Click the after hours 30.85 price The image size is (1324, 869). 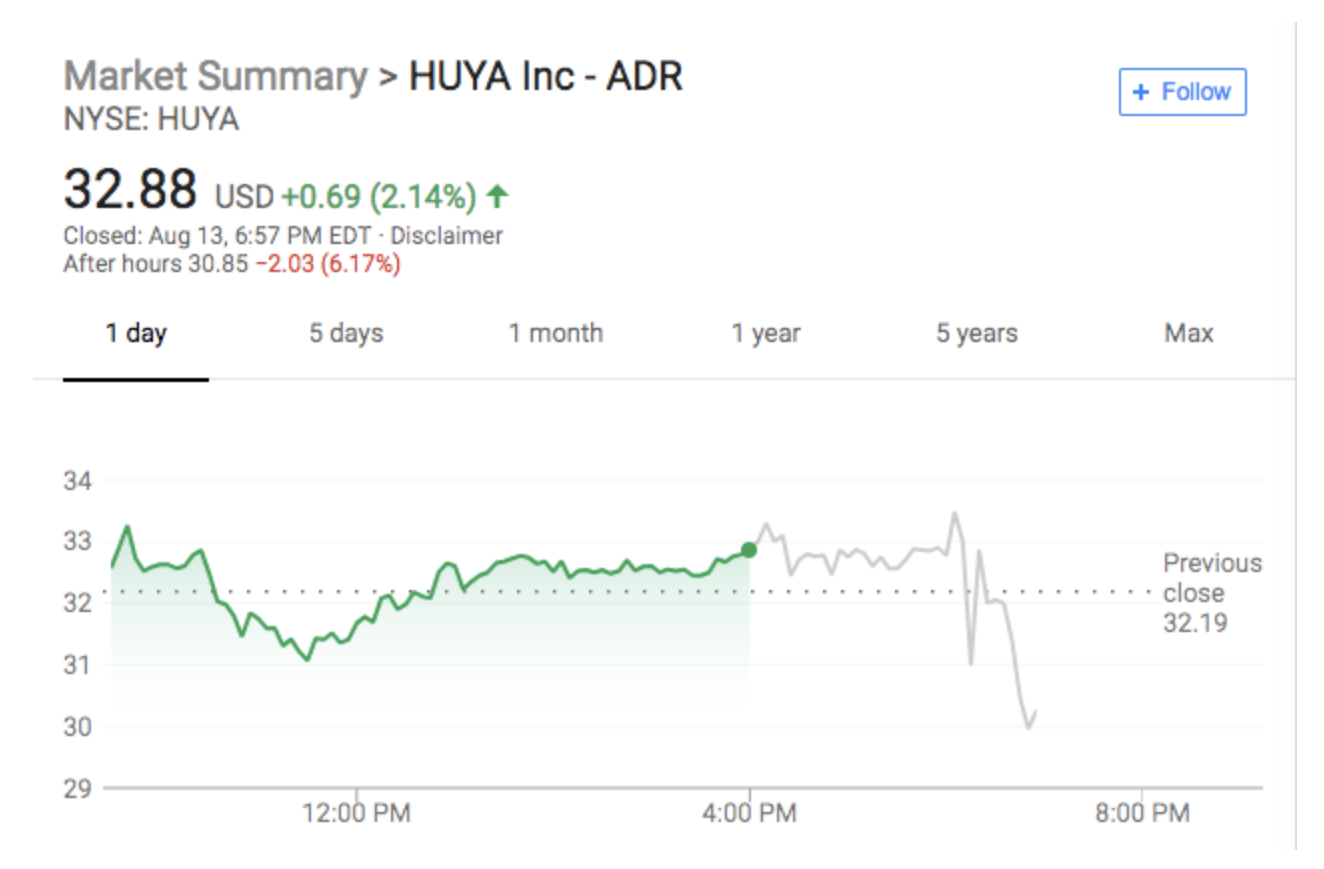pos(218,265)
